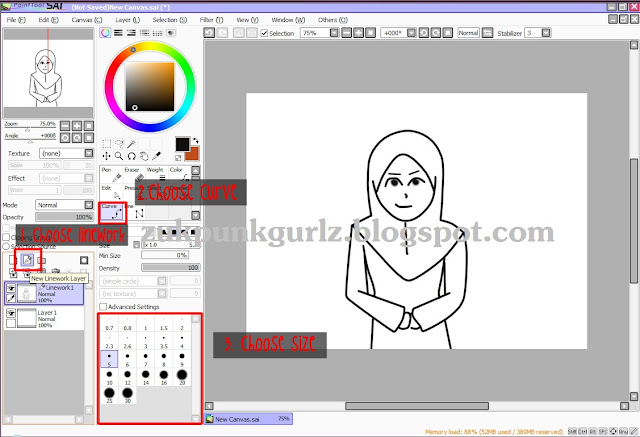Viewport: 640px width, 437px height.
Task: Adjust the brush Density slider
Action: coord(171,268)
